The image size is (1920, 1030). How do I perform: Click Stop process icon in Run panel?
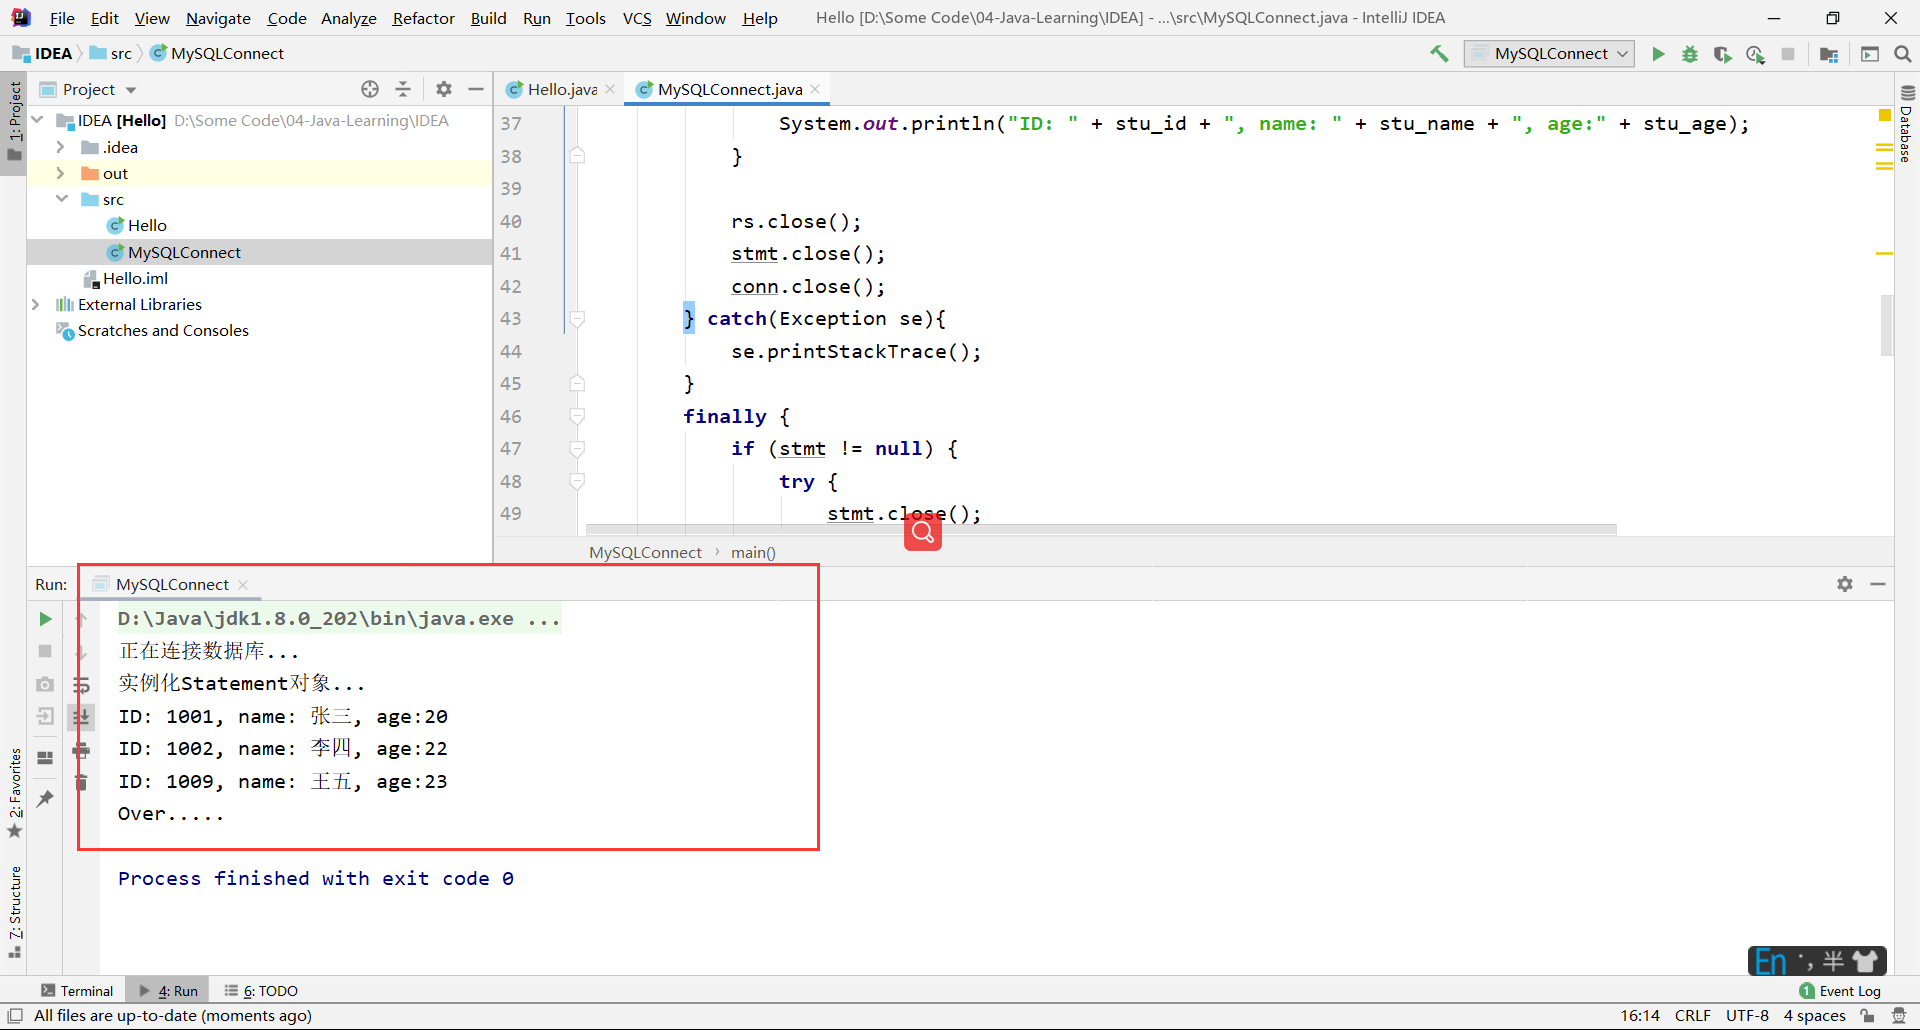45,651
